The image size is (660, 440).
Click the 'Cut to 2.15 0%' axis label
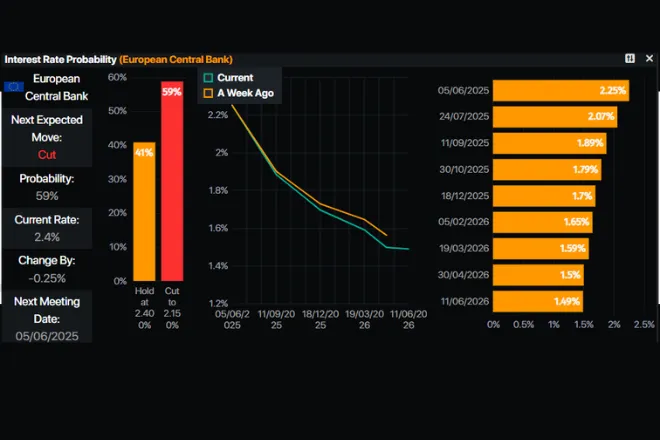point(172,308)
